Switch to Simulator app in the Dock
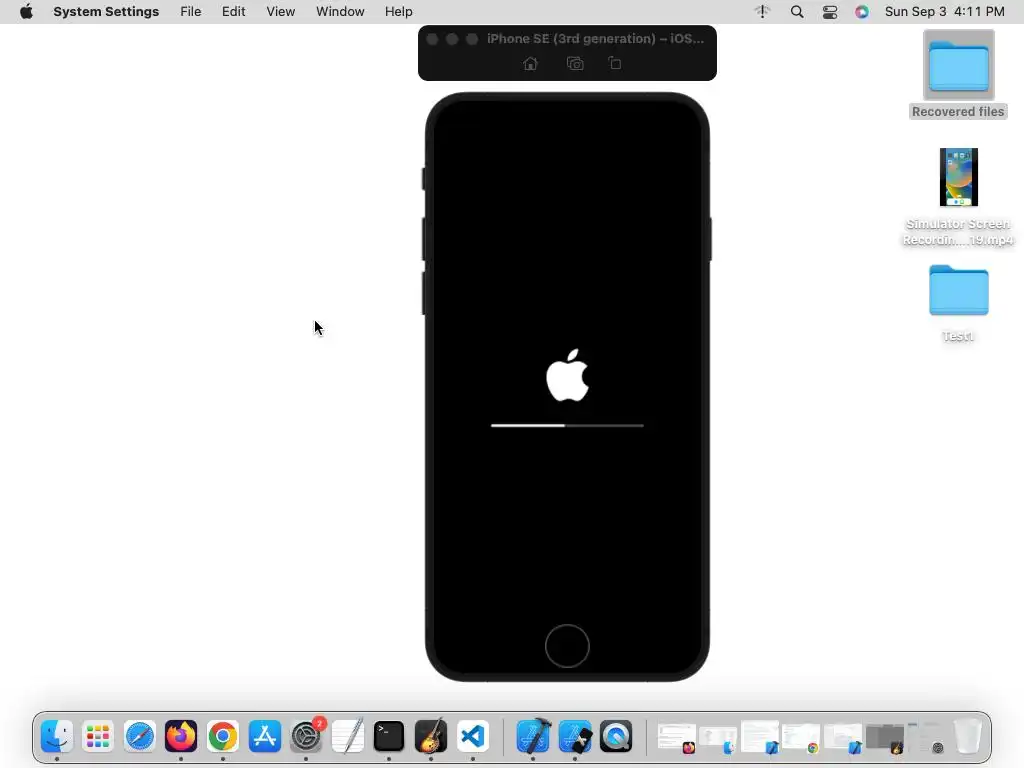1024x768 pixels. (575, 736)
